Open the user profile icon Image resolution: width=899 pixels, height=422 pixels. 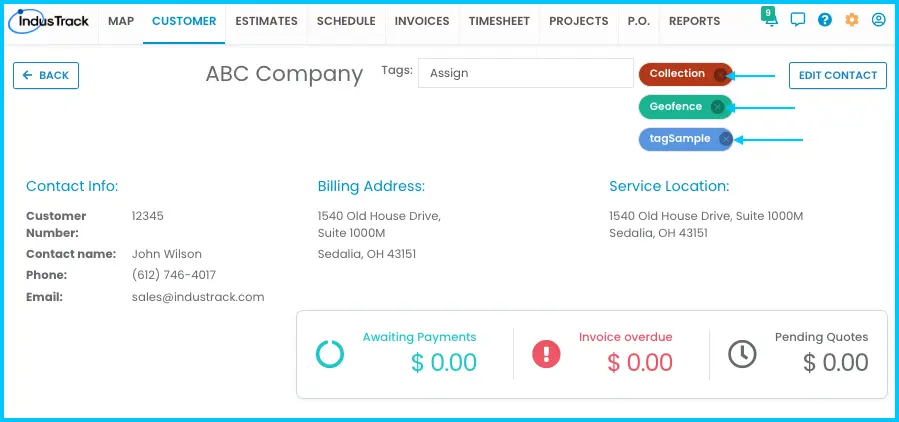point(878,20)
